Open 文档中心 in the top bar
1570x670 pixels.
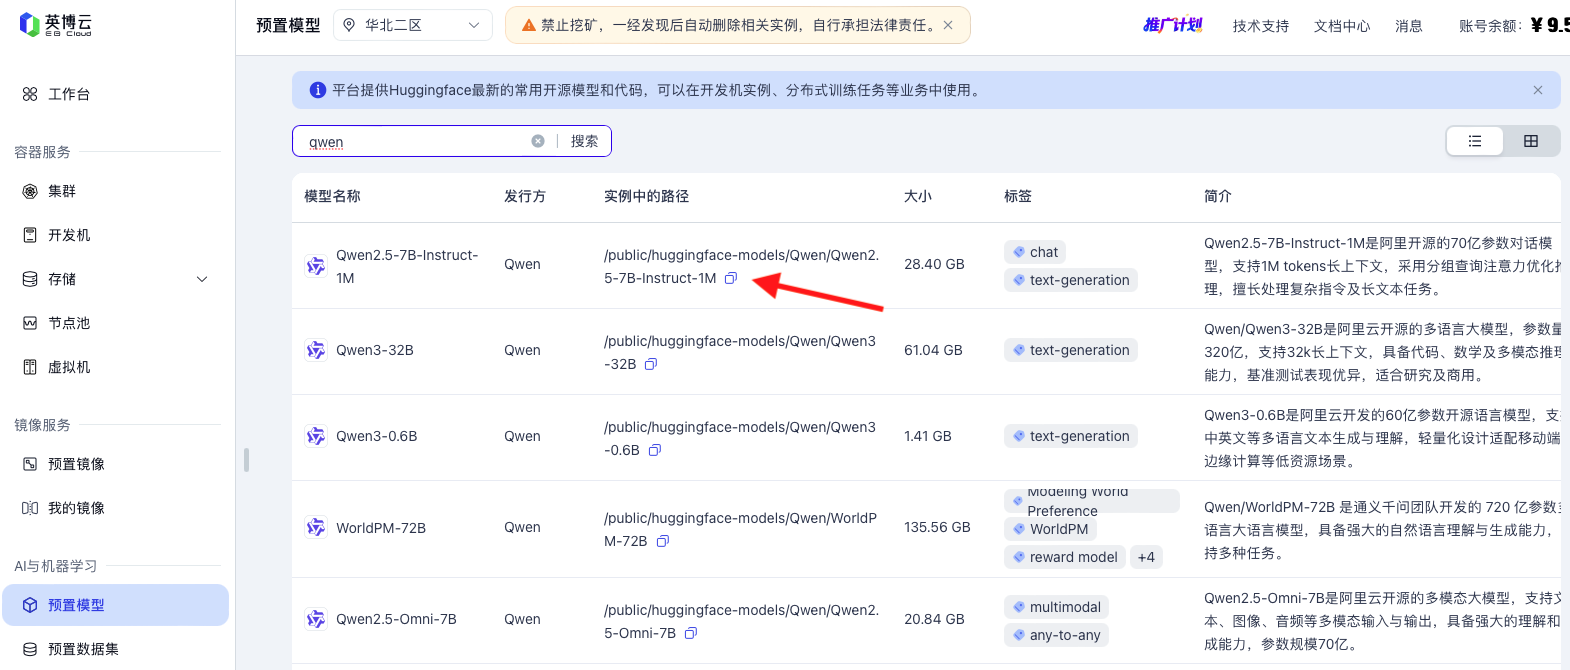[x=1342, y=26]
